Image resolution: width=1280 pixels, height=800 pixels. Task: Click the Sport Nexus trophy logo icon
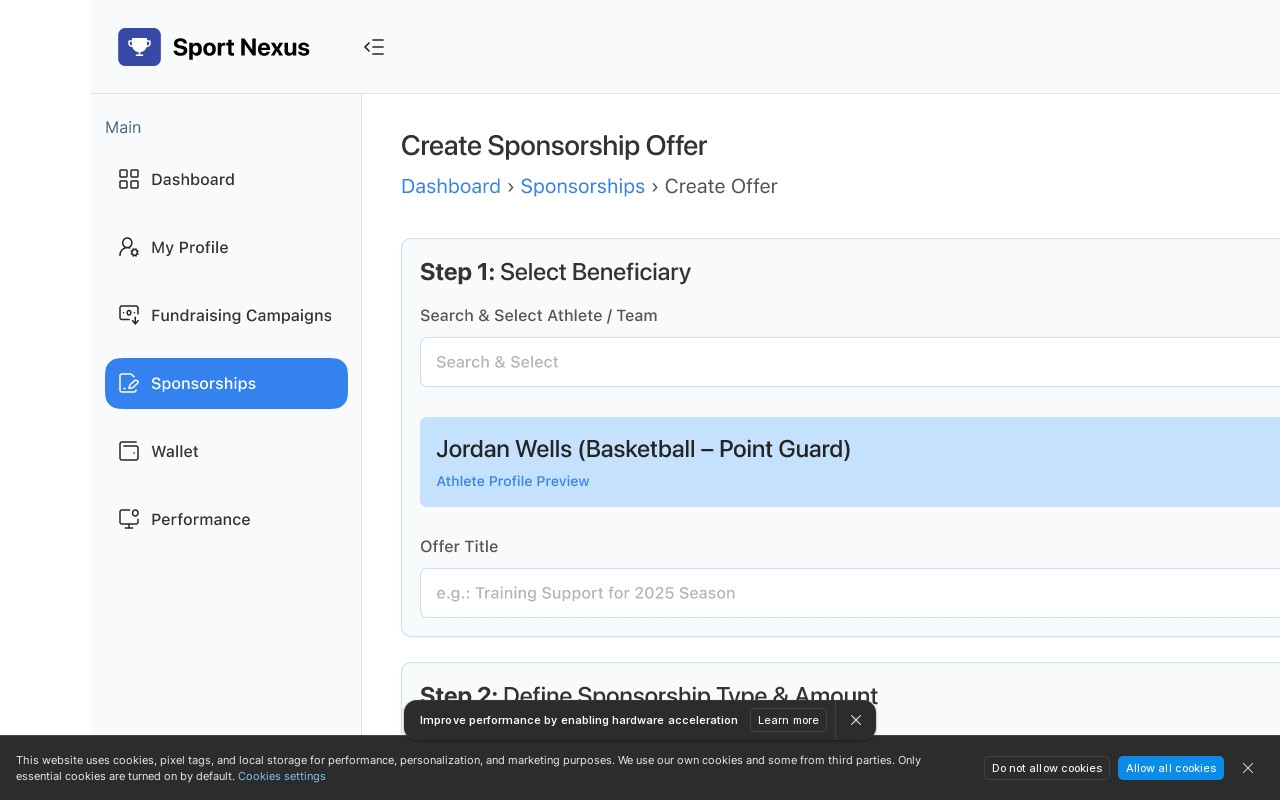pyautogui.click(x=139, y=47)
